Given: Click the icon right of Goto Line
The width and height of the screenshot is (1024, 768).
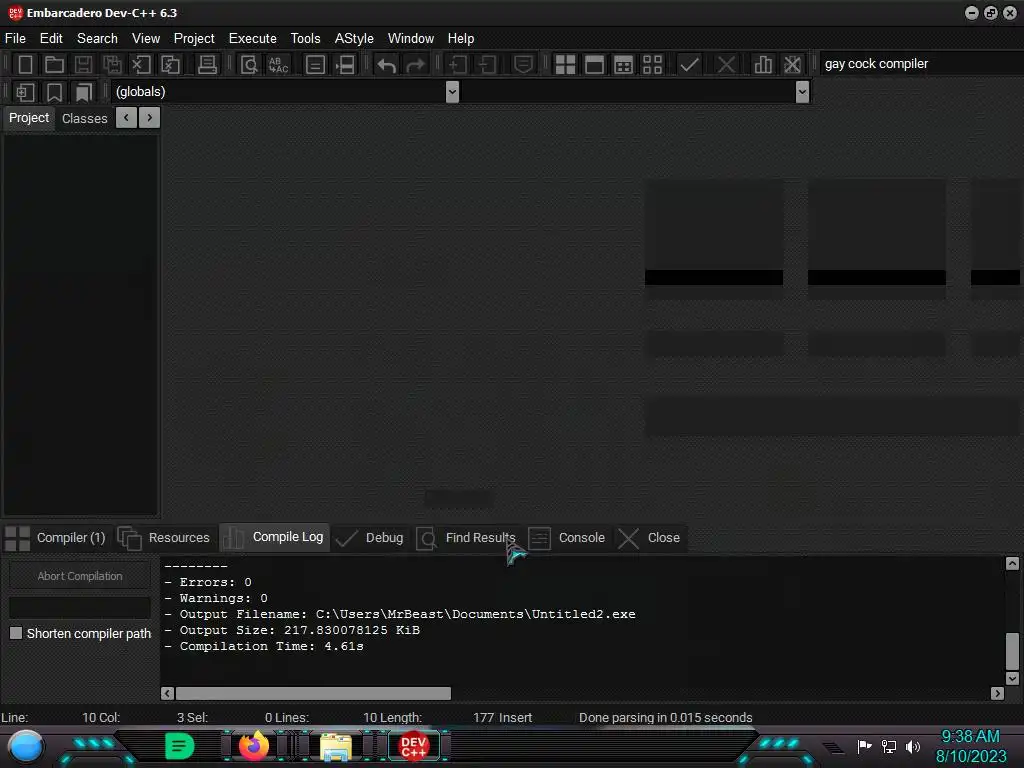Looking at the screenshot, I should [x=345, y=65].
